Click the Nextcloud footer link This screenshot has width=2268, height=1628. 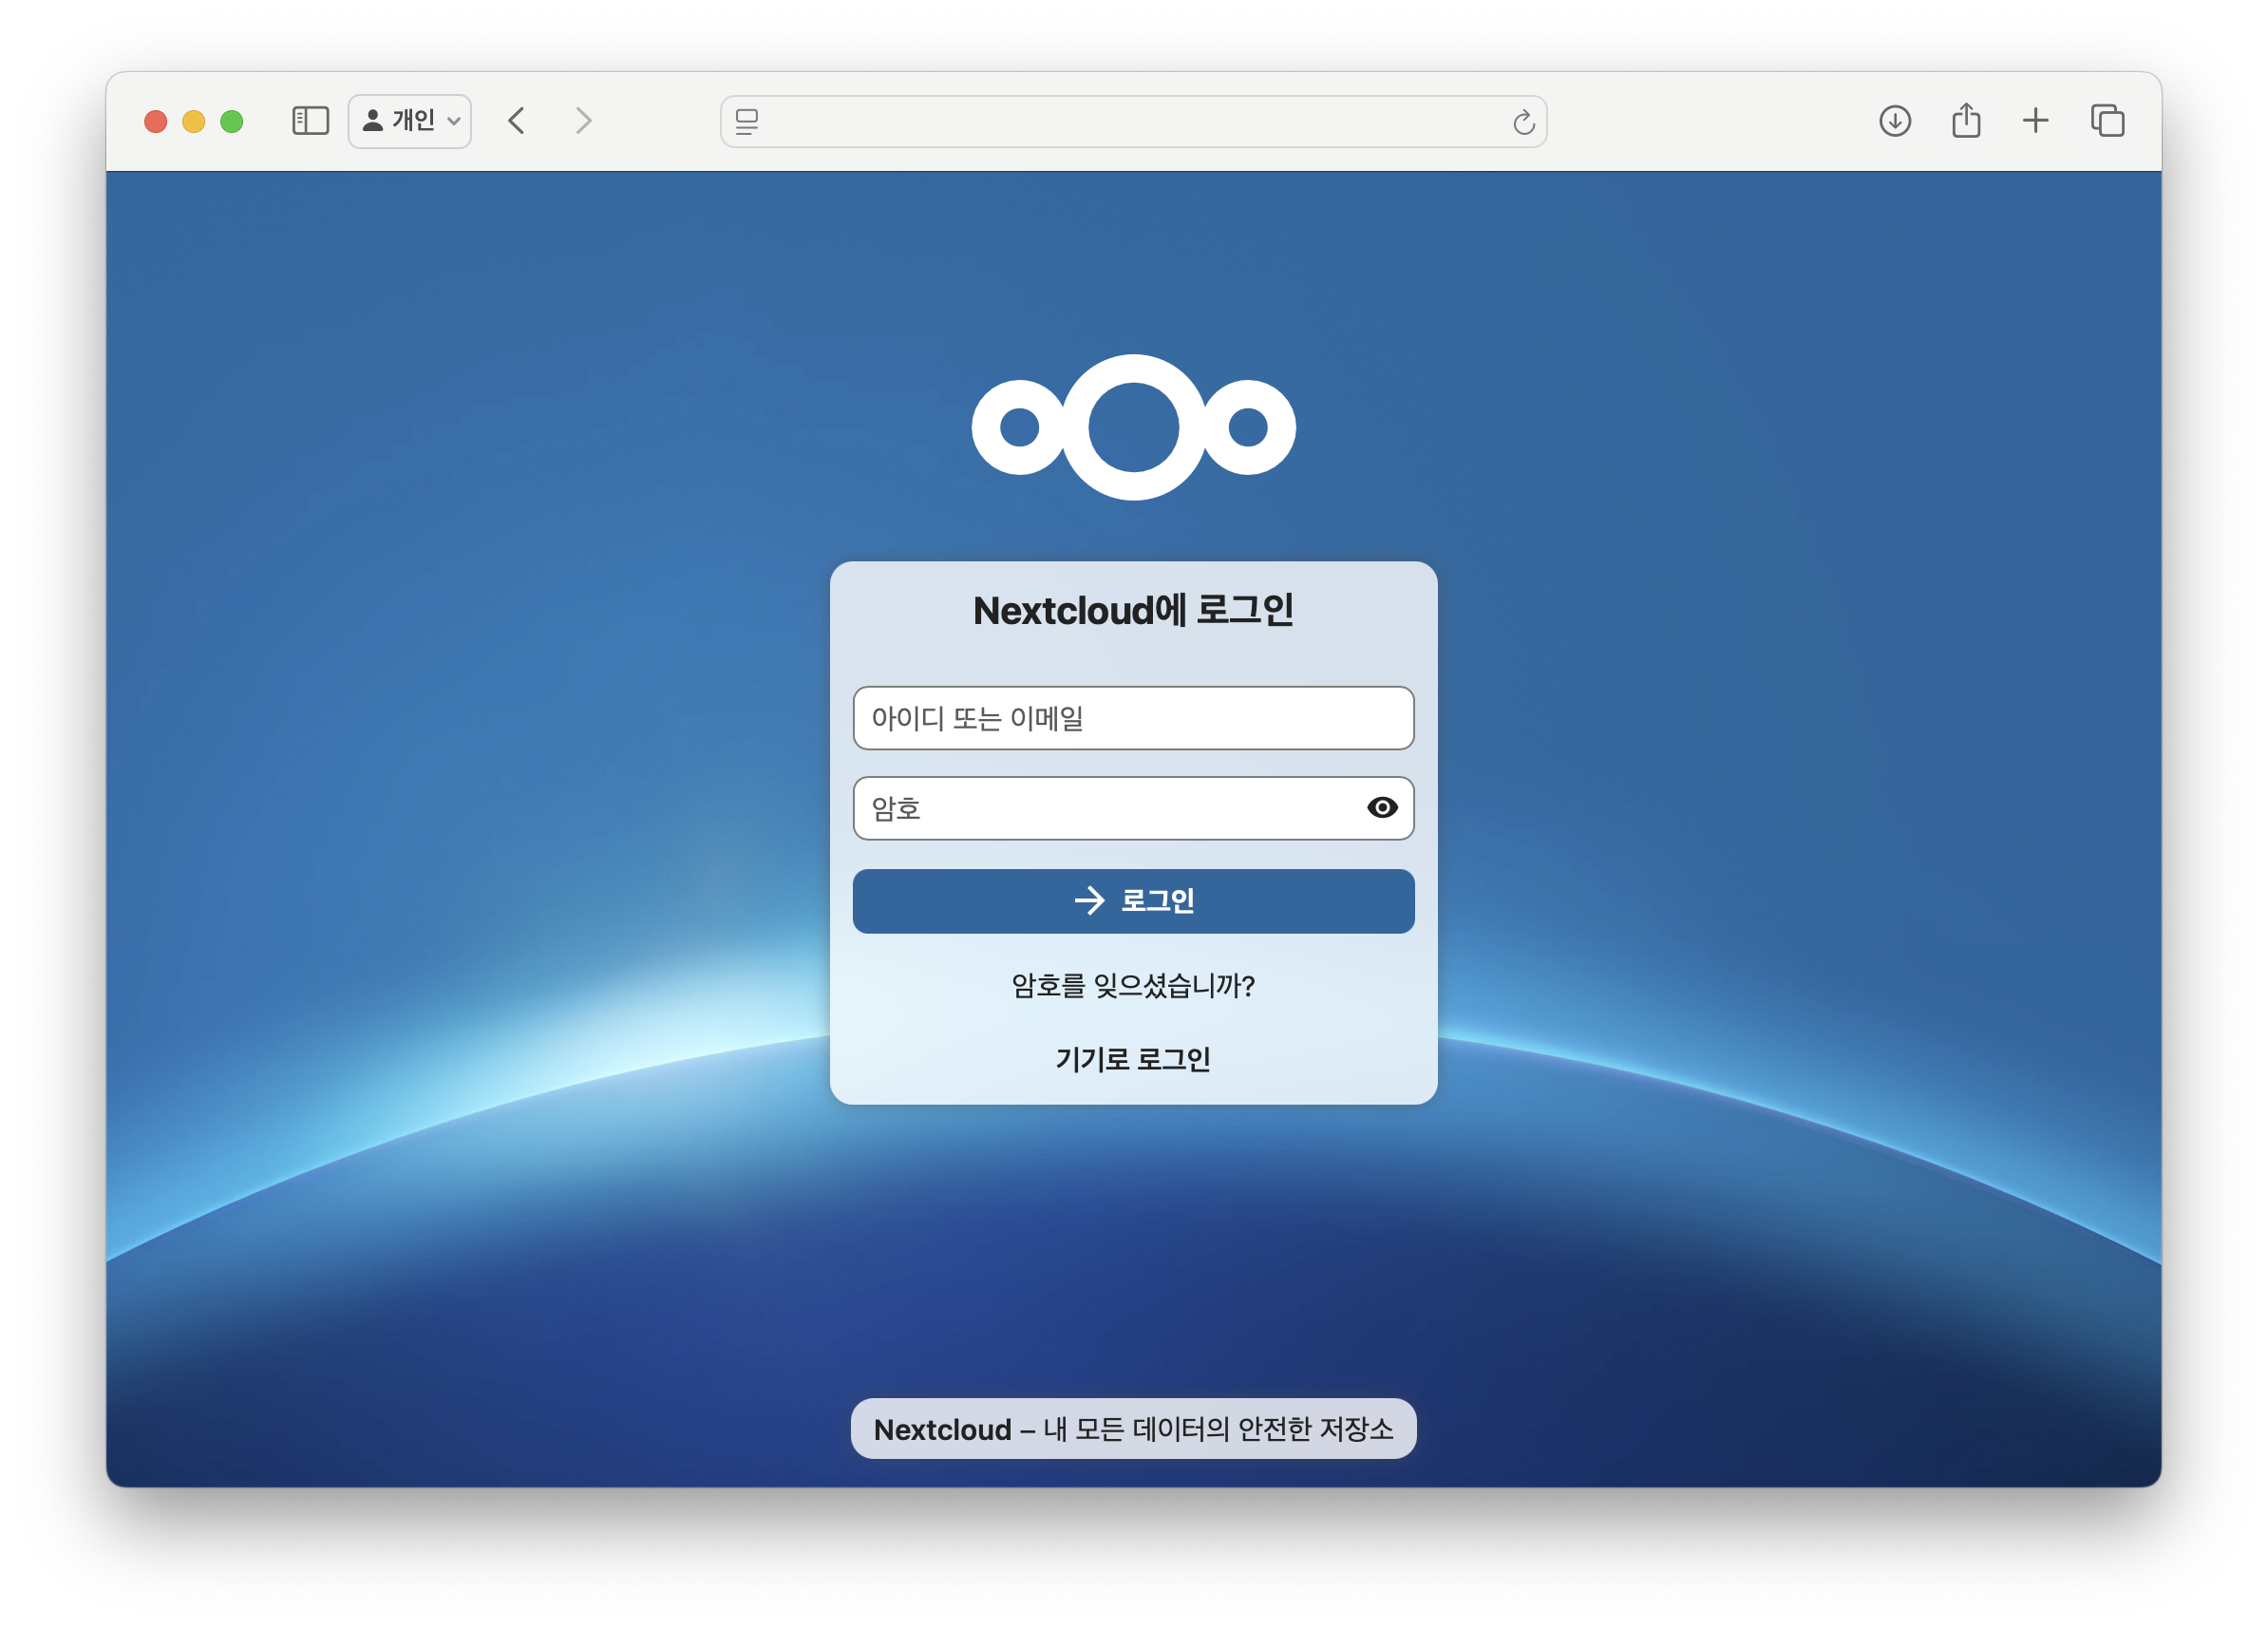point(942,1429)
